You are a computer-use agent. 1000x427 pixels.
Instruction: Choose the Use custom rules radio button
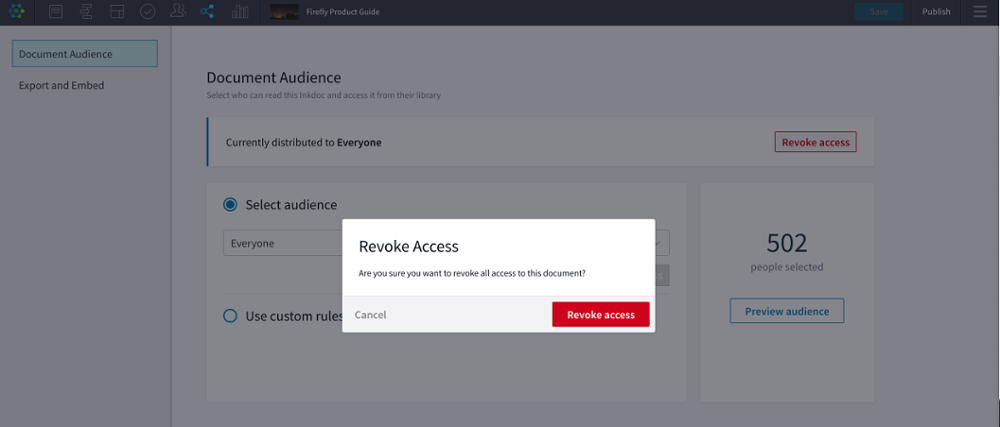tap(230, 316)
